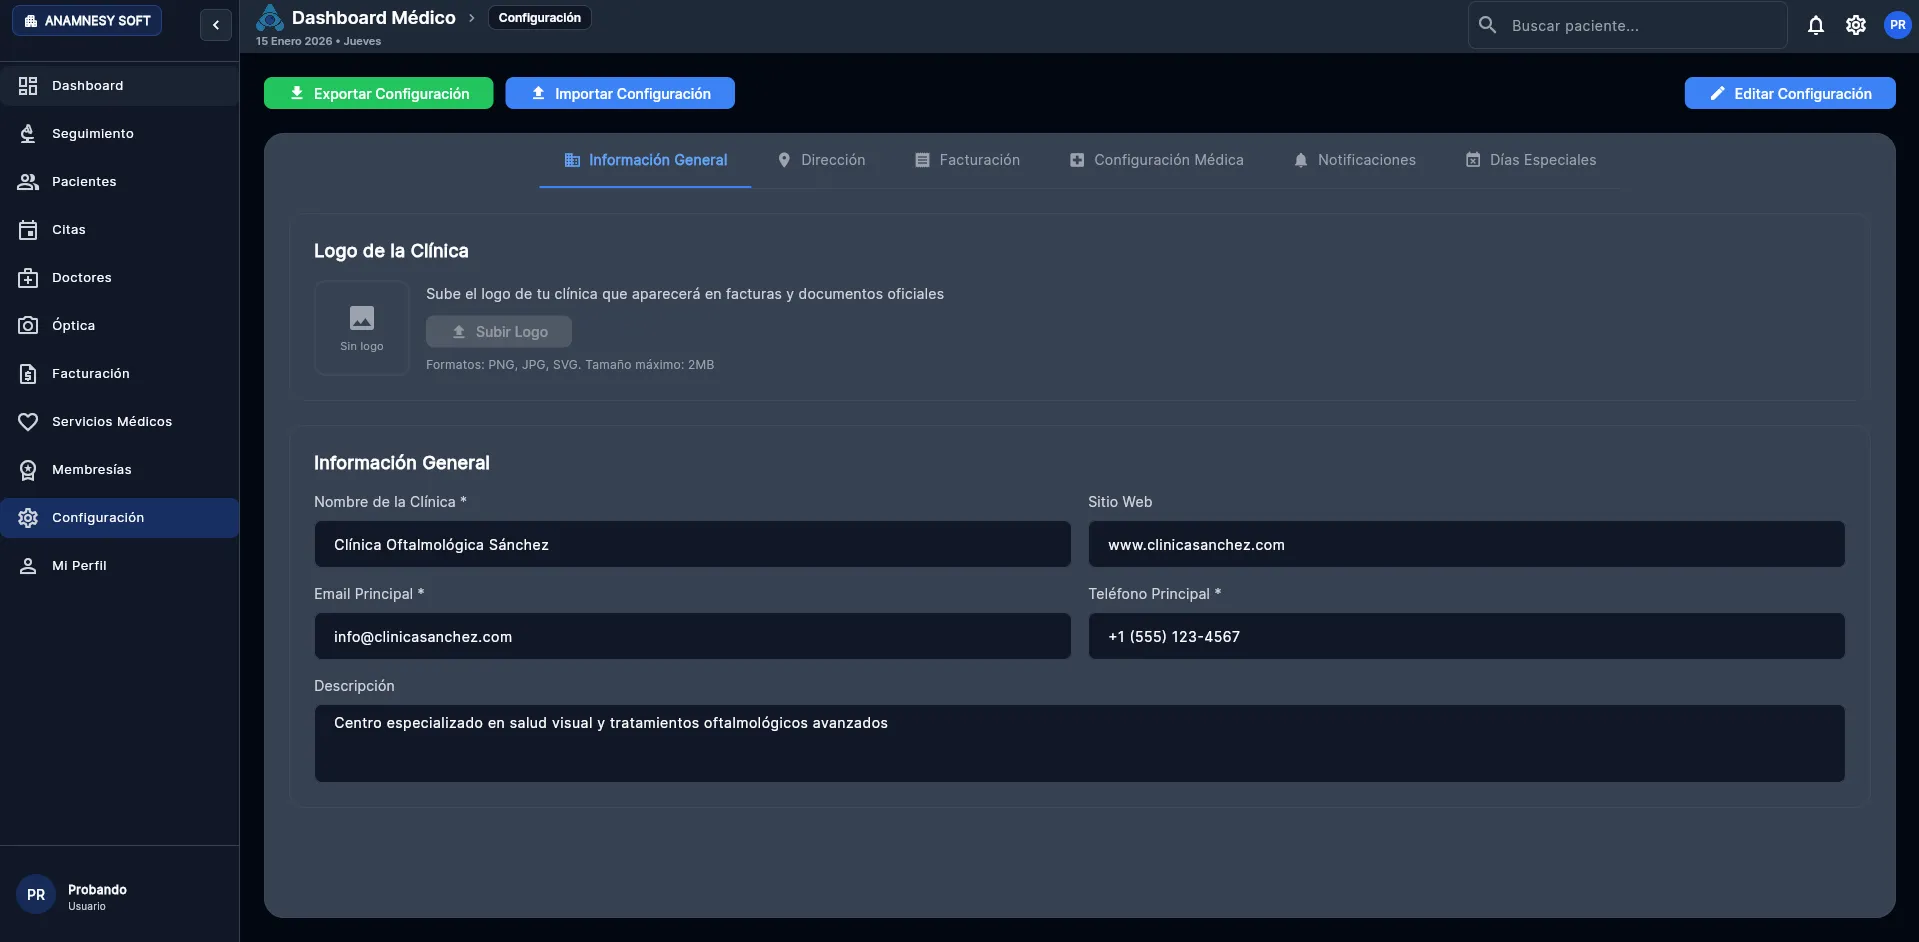Switch to Información General tab
This screenshot has height=942, width=1919.
tap(645, 160)
